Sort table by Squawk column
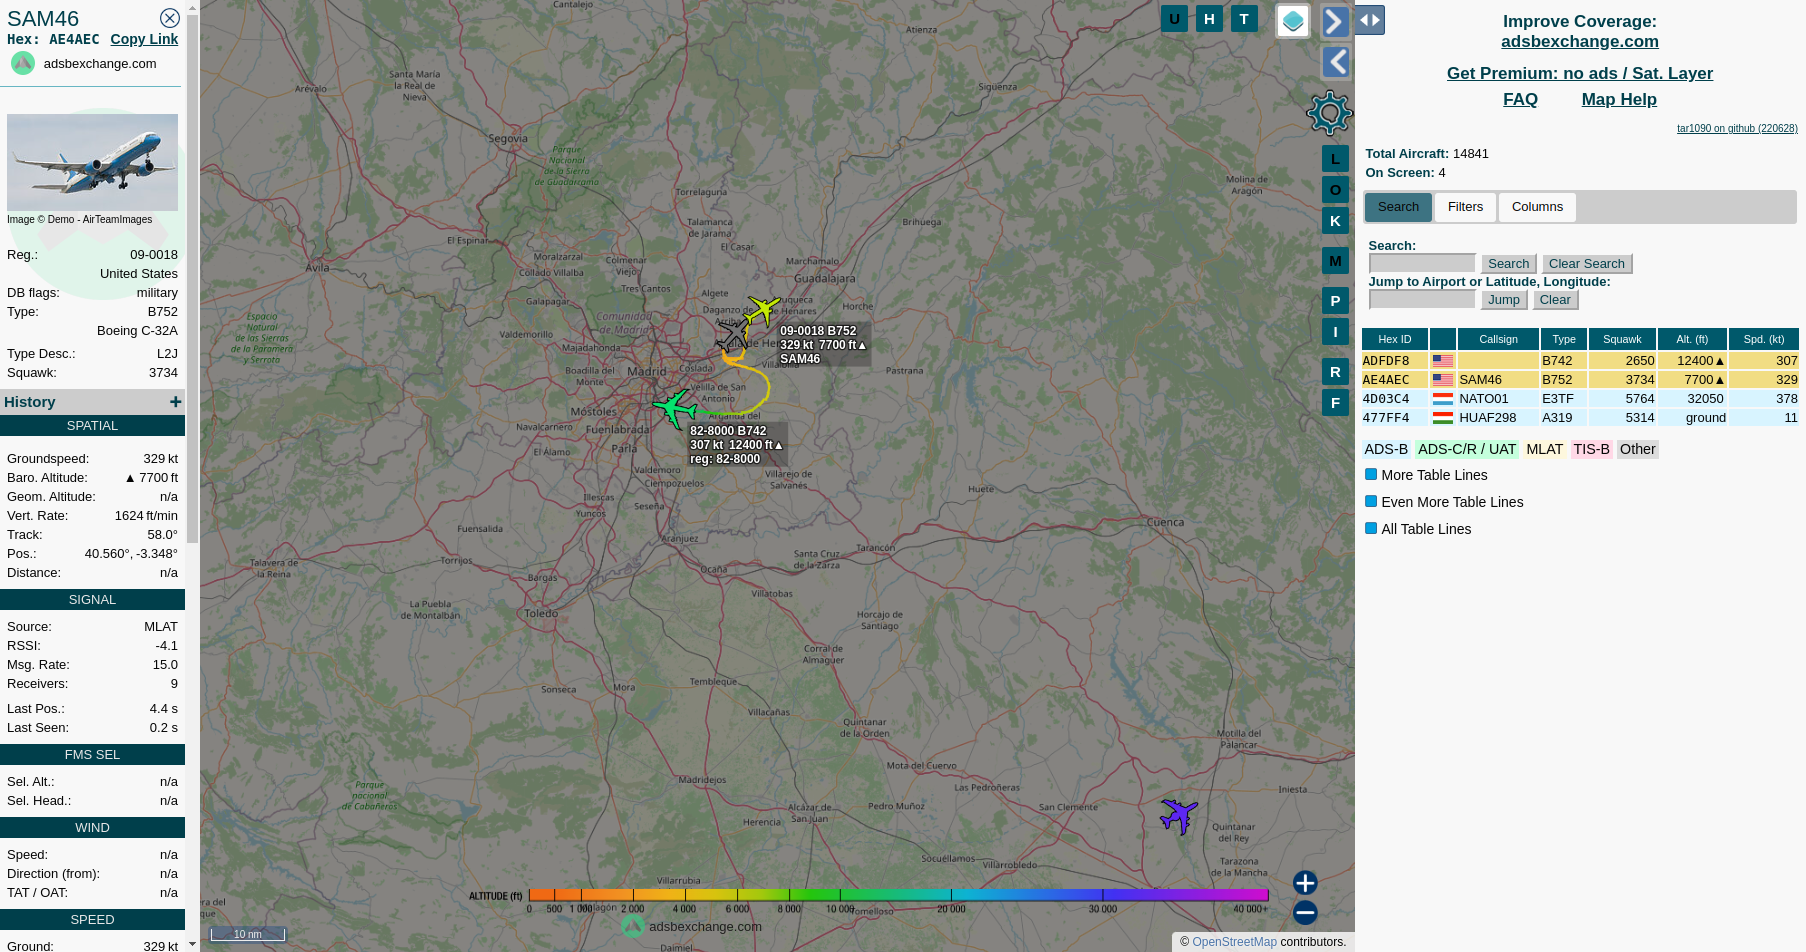The height and width of the screenshot is (952, 1806). click(1622, 339)
